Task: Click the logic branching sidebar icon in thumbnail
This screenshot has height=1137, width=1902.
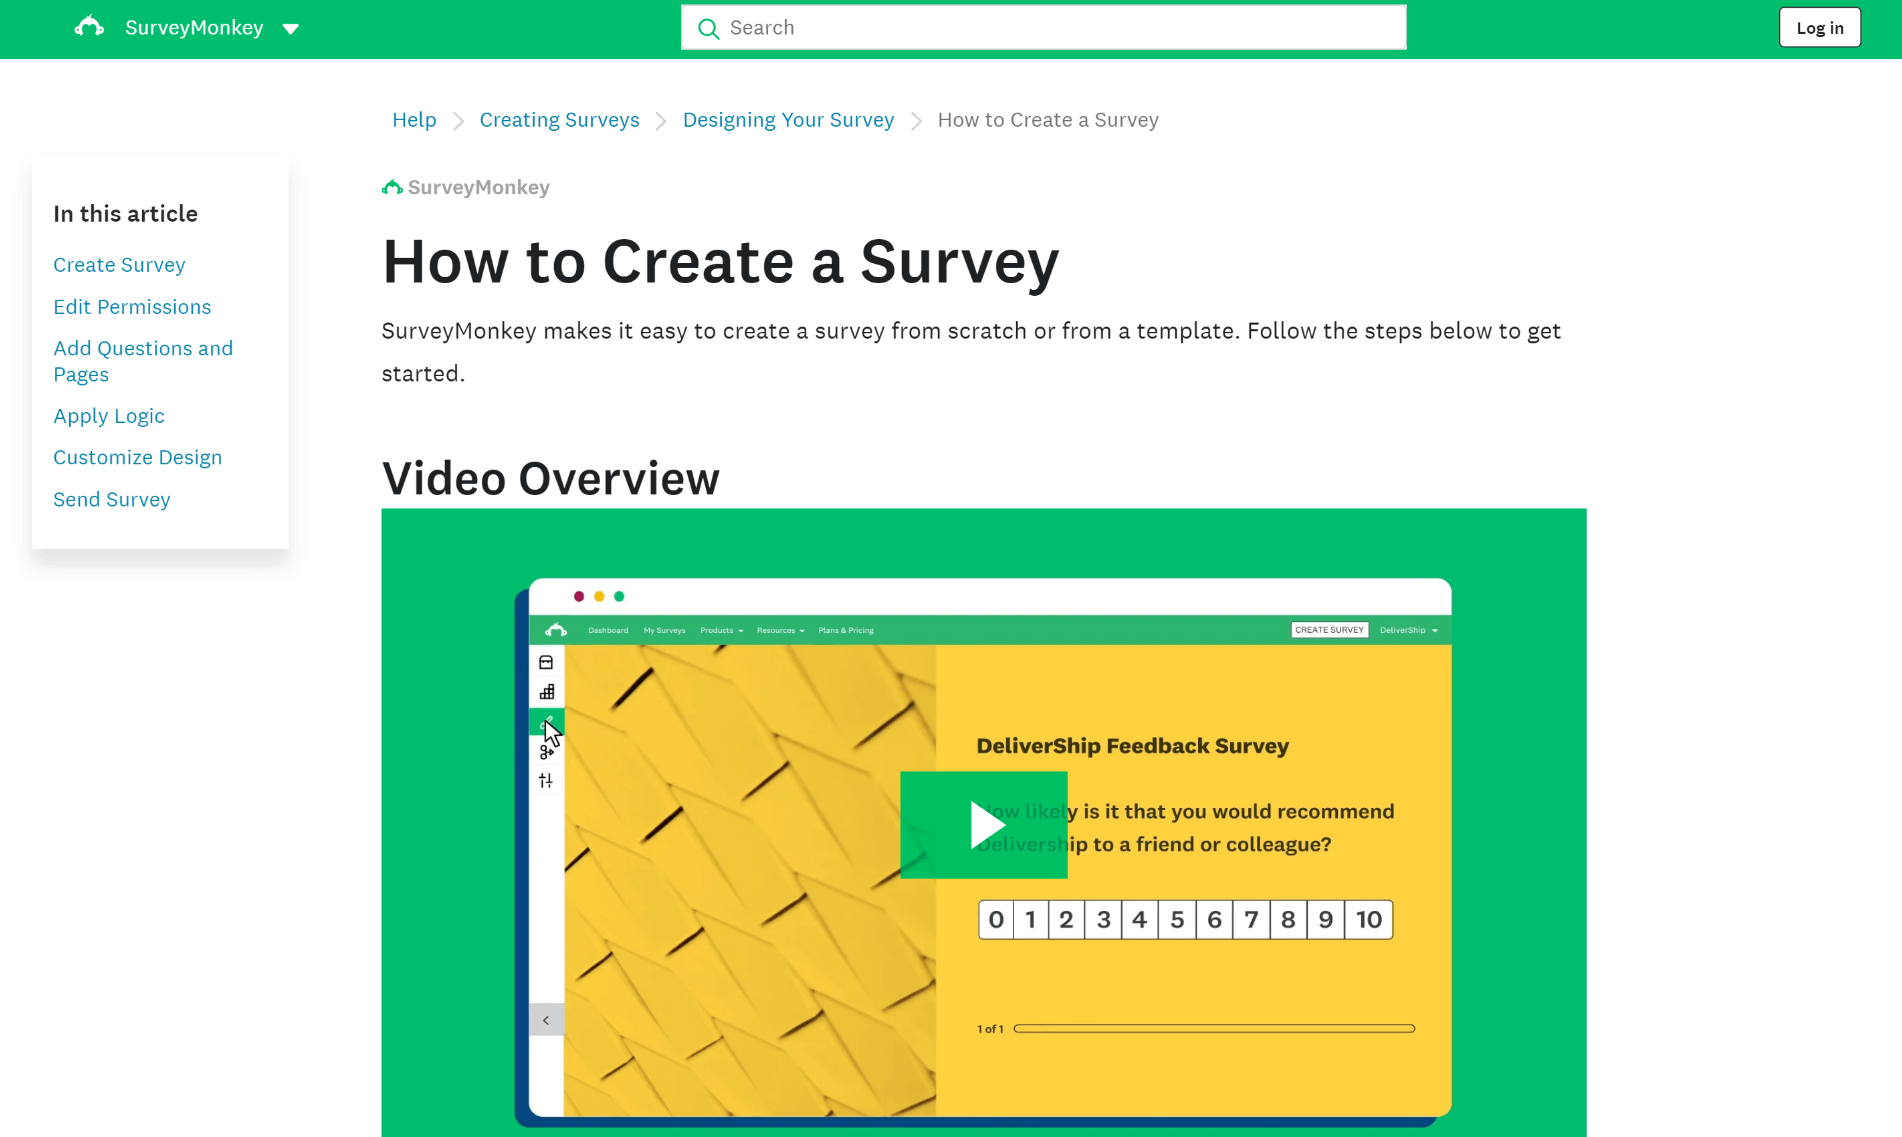Action: click(546, 752)
